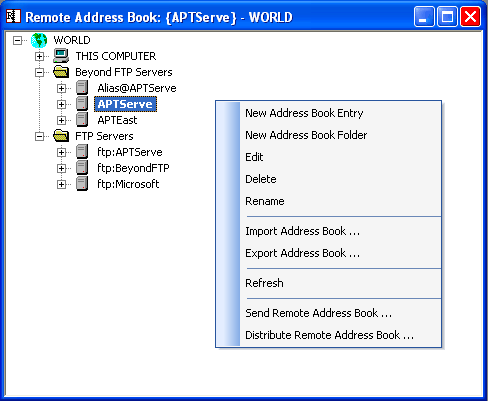Collapse the Beyond FTP Servers folder
Image resolution: width=488 pixels, height=401 pixels.
point(39,73)
